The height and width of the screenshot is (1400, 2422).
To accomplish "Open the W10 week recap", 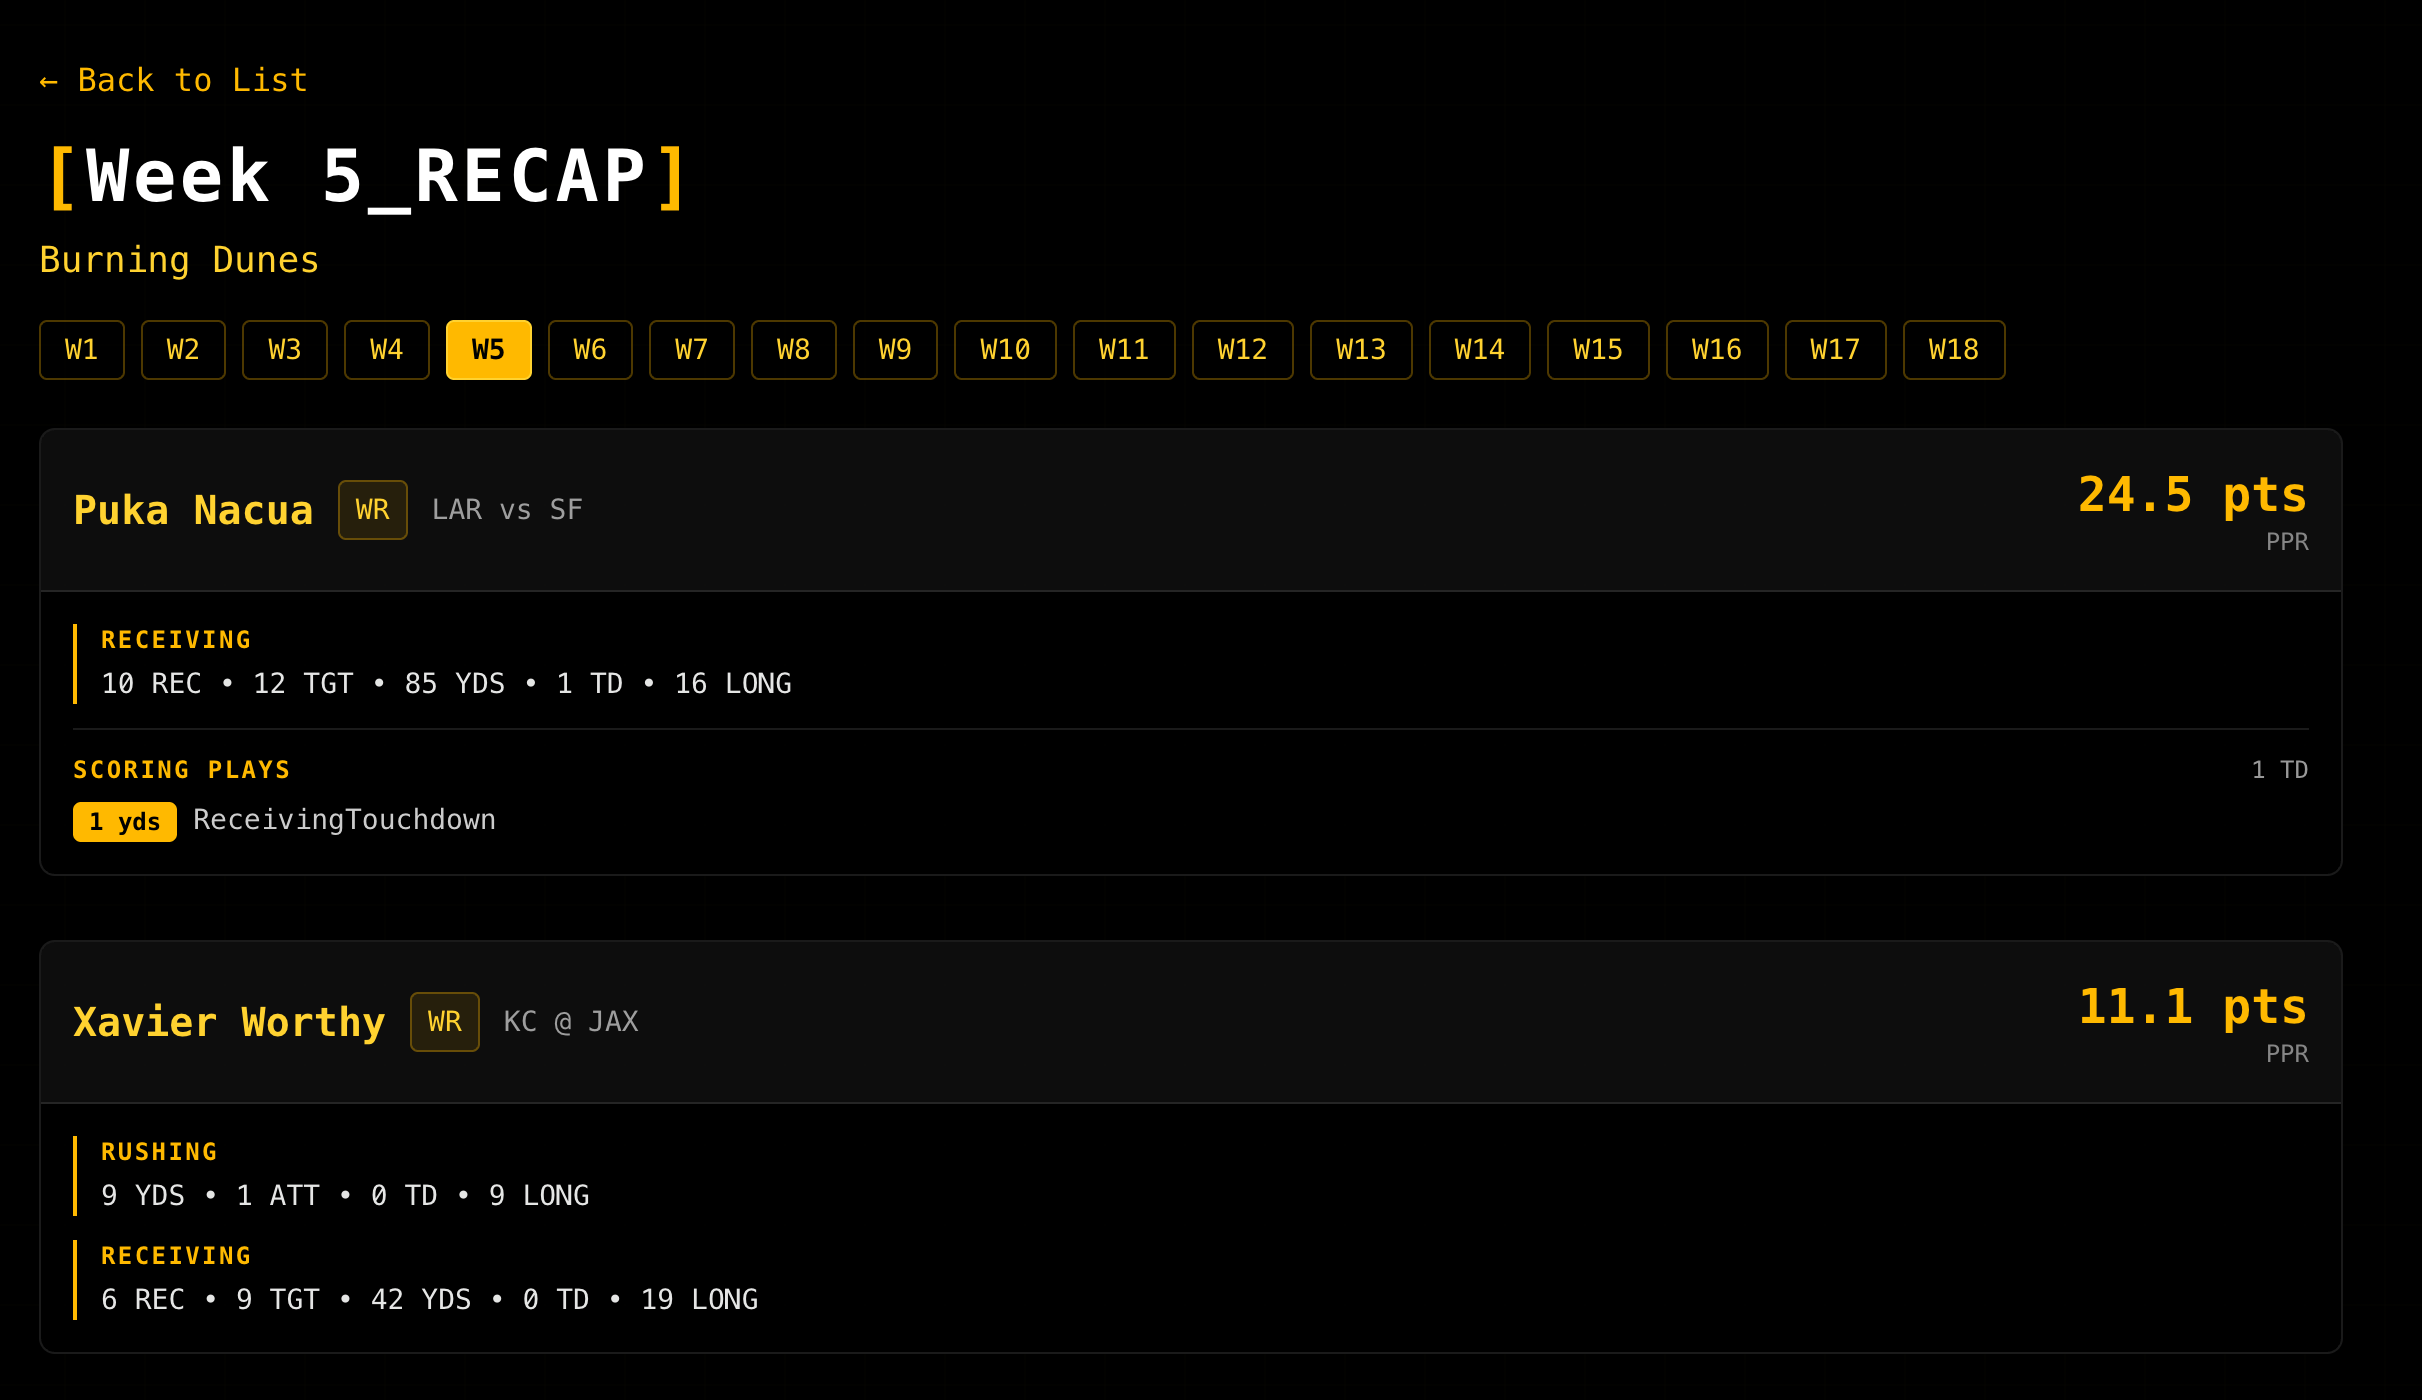I will point(1005,350).
